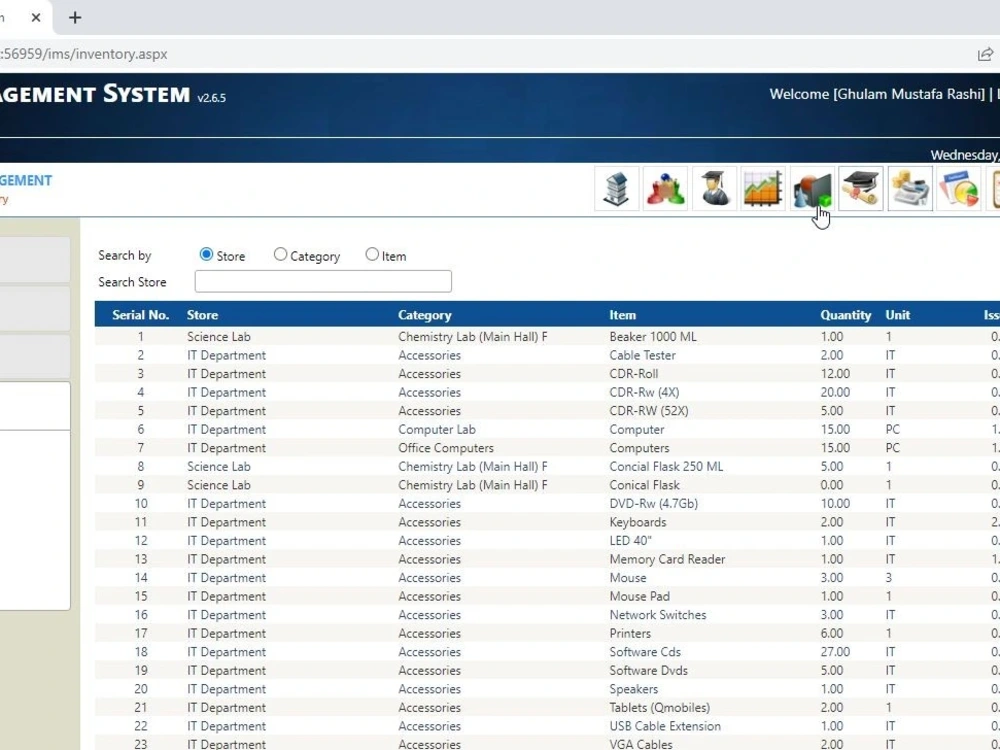Open a new browser tab

[75, 18]
